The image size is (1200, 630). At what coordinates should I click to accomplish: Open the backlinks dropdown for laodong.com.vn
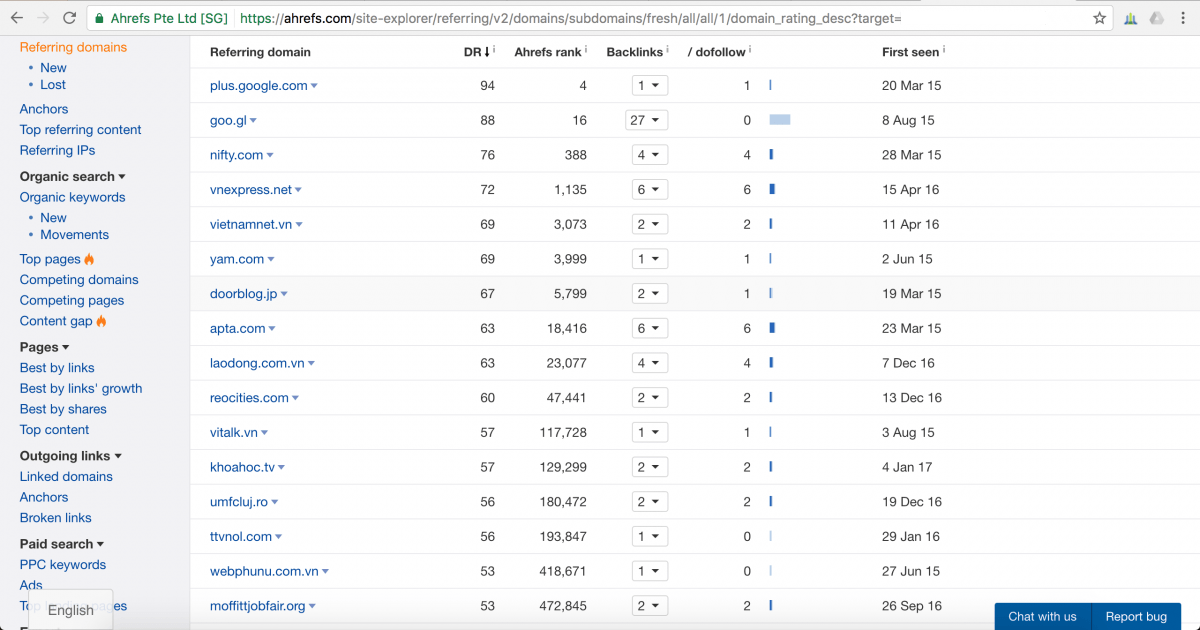[x=650, y=363]
